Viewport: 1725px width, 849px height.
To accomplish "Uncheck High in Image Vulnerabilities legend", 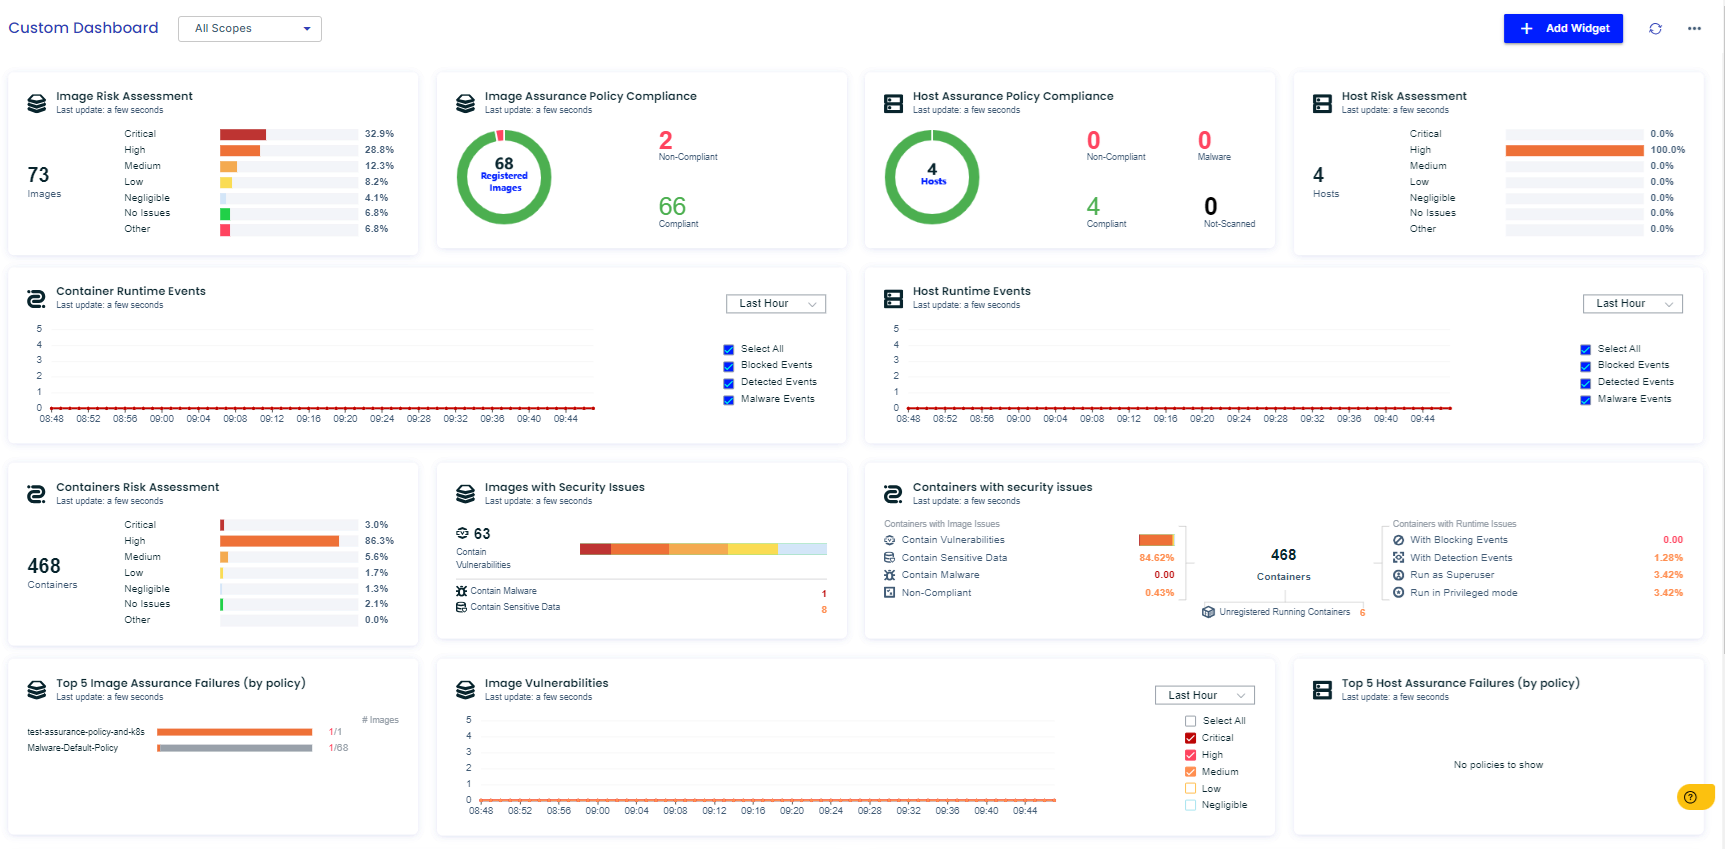I will click(1191, 755).
